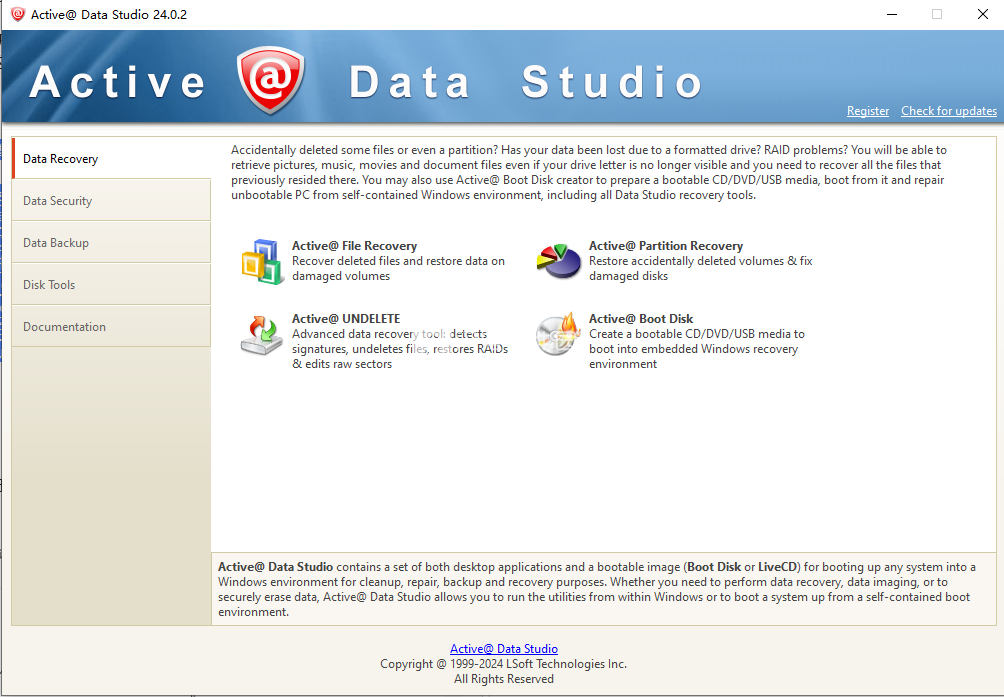Click the Active@ UNDELETE drive icon
Screen dimensions: 1004x697
coord(262,335)
